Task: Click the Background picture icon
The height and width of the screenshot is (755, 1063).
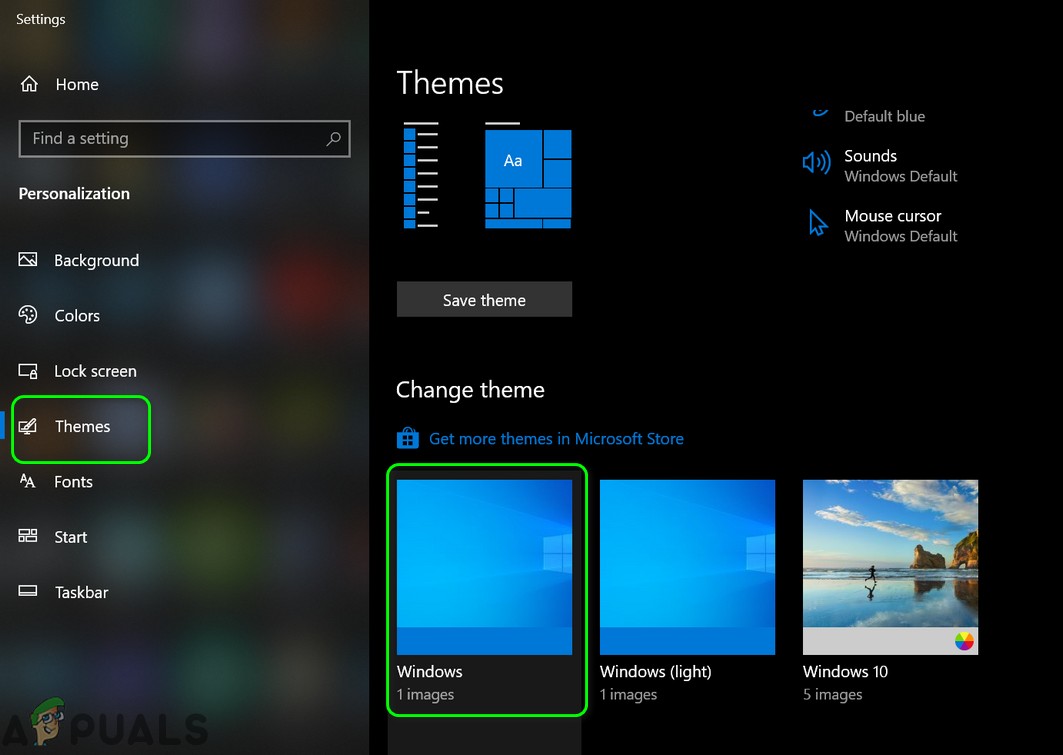Action: tap(28, 260)
